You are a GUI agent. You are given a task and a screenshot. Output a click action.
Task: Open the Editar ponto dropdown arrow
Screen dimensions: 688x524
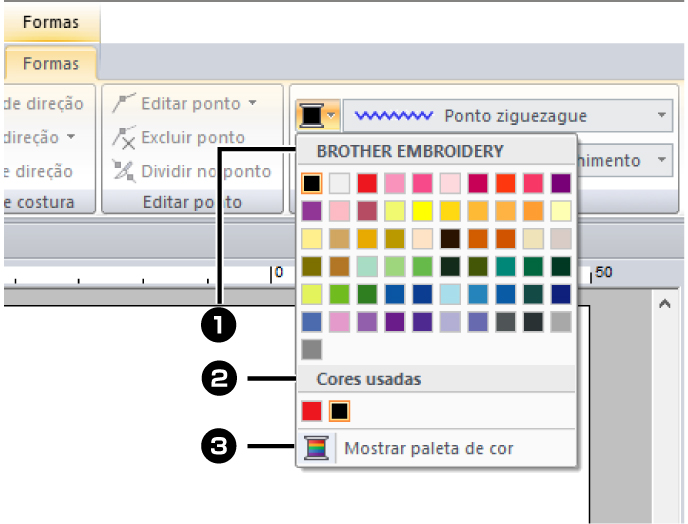[x=252, y=103]
